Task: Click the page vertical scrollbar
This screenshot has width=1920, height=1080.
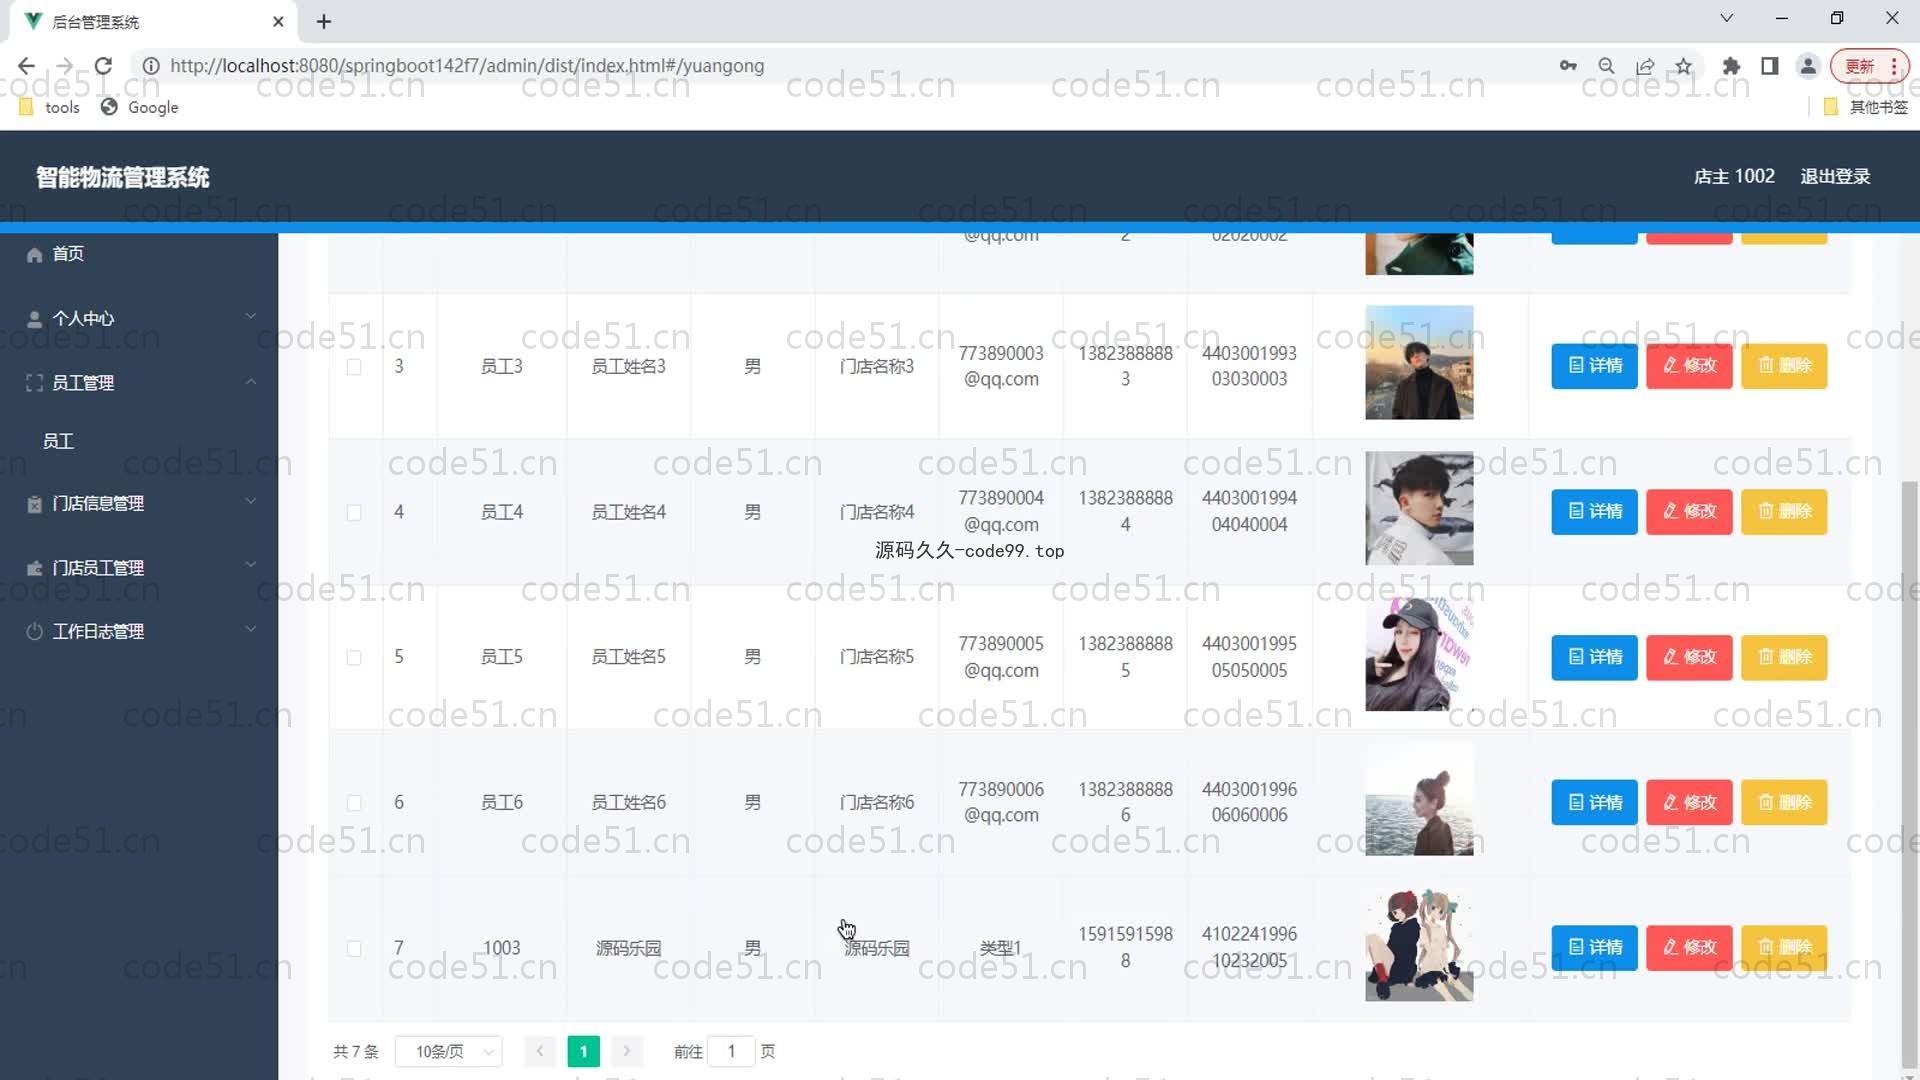Action: pos(1909,775)
